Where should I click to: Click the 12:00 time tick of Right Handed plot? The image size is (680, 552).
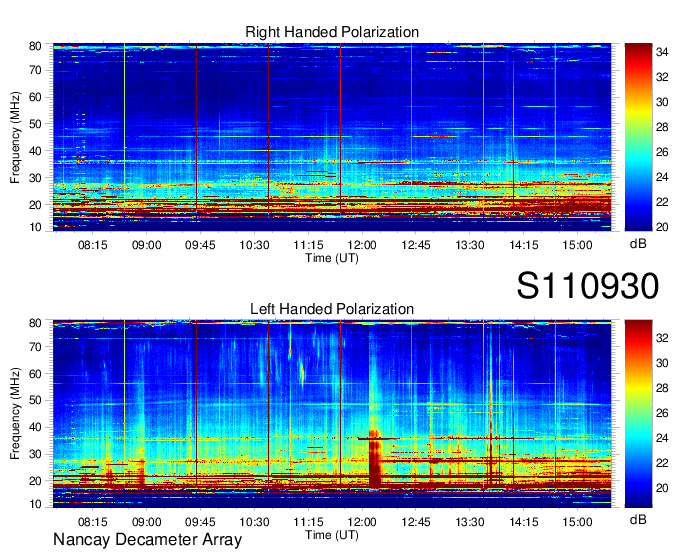point(362,245)
